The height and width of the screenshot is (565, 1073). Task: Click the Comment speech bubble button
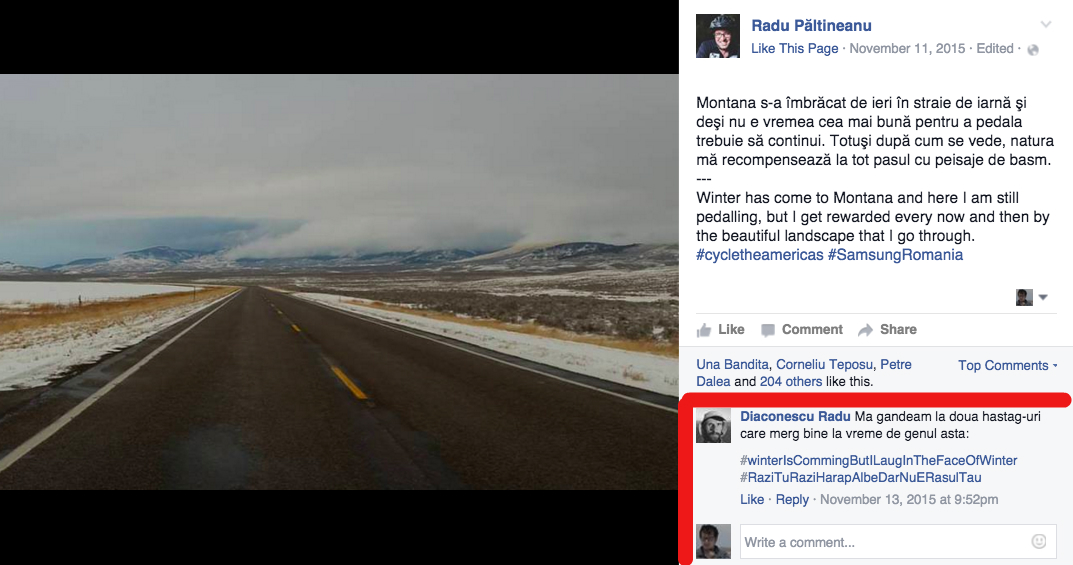801,329
